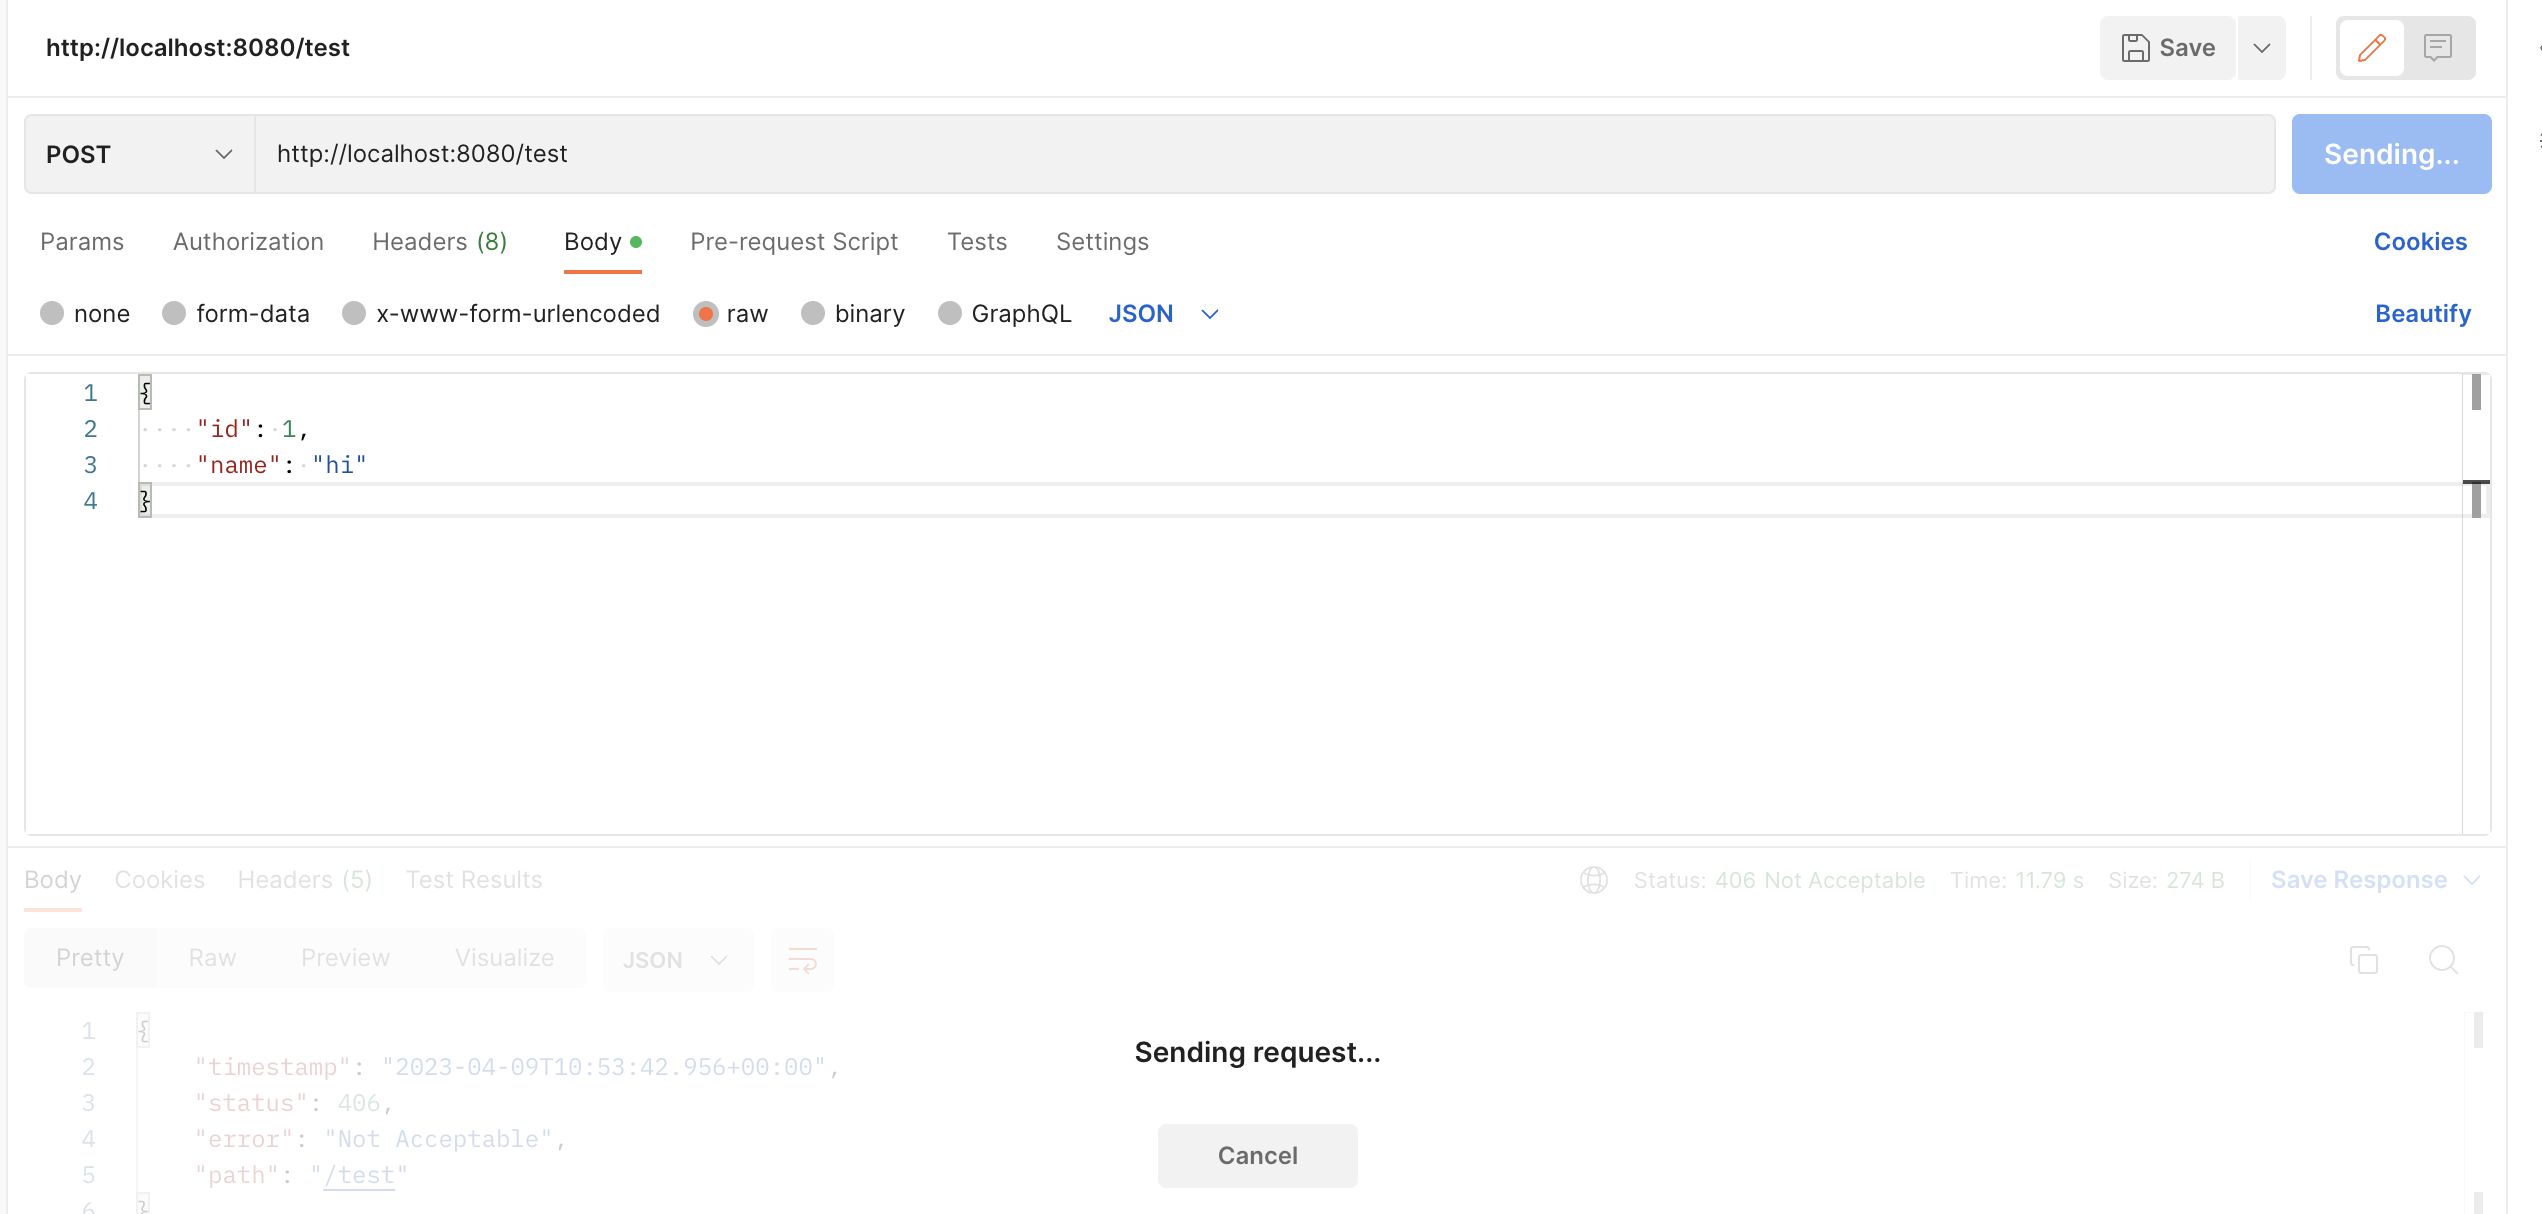Click the search response magnifier icon
This screenshot has width=2542, height=1214.
click(2443, 960)
